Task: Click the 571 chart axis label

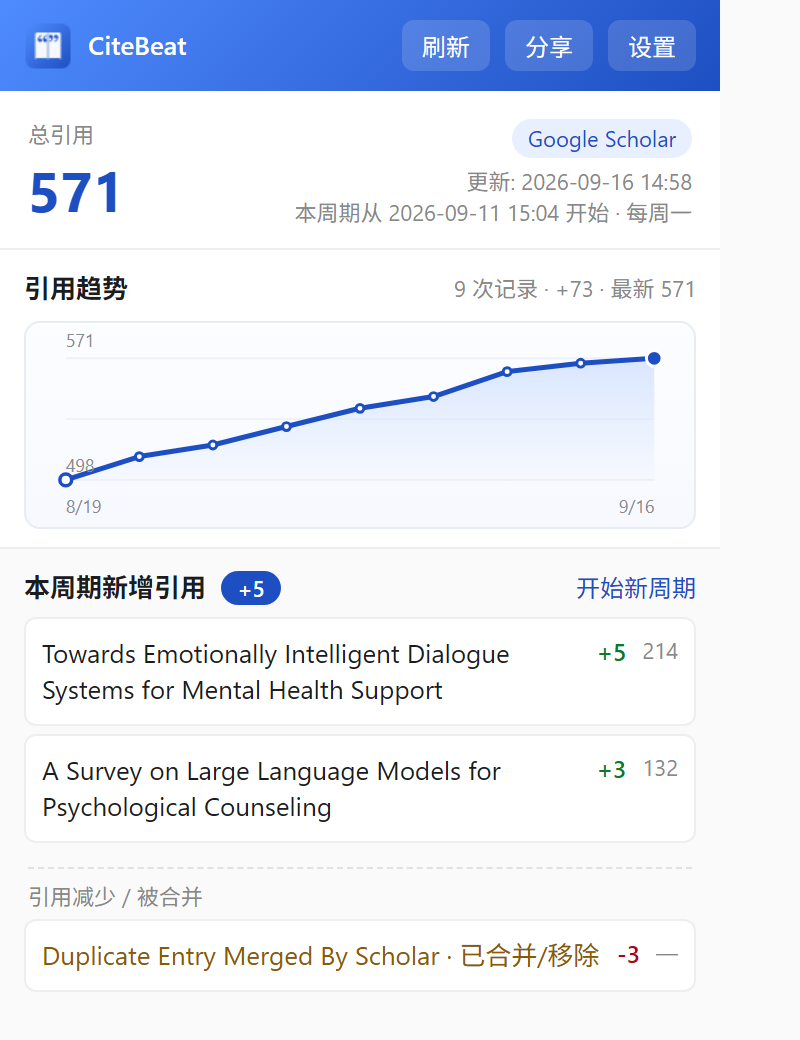Action: 80,341
